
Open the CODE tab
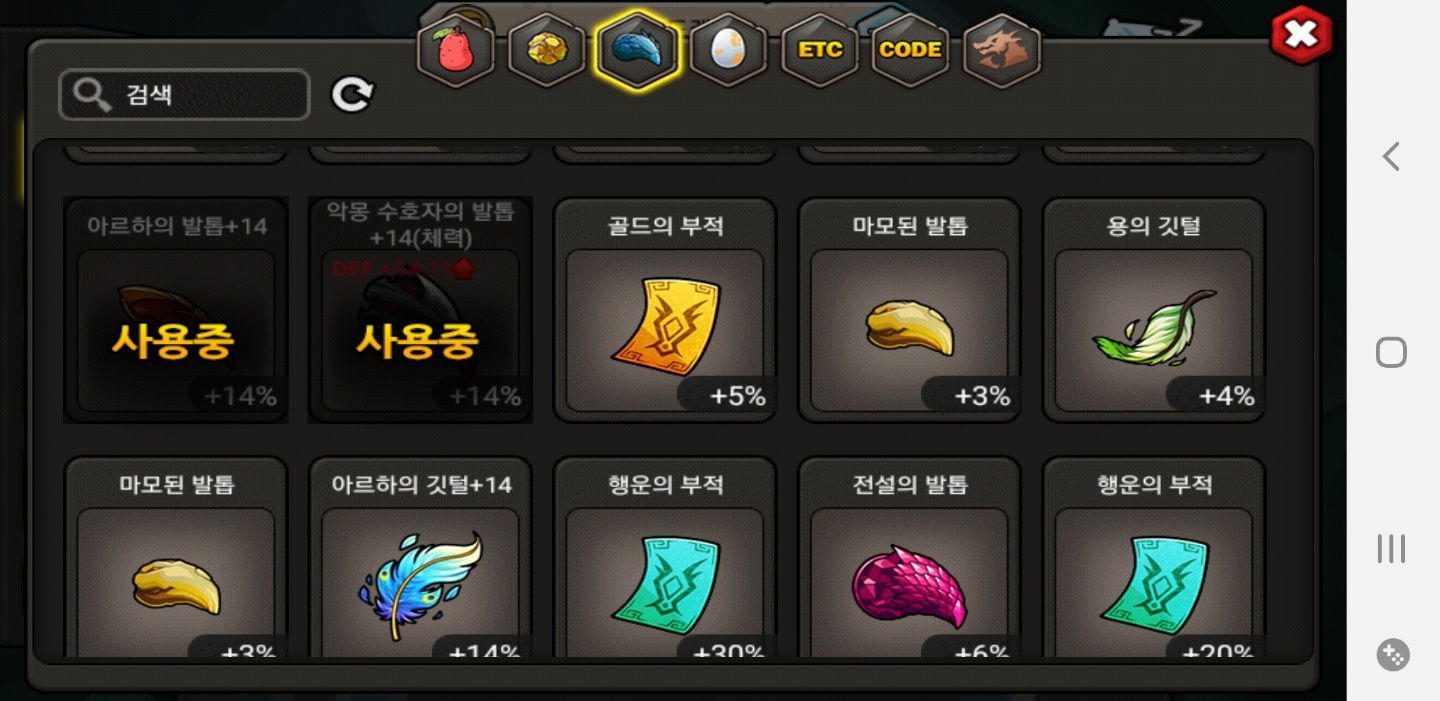910,50
